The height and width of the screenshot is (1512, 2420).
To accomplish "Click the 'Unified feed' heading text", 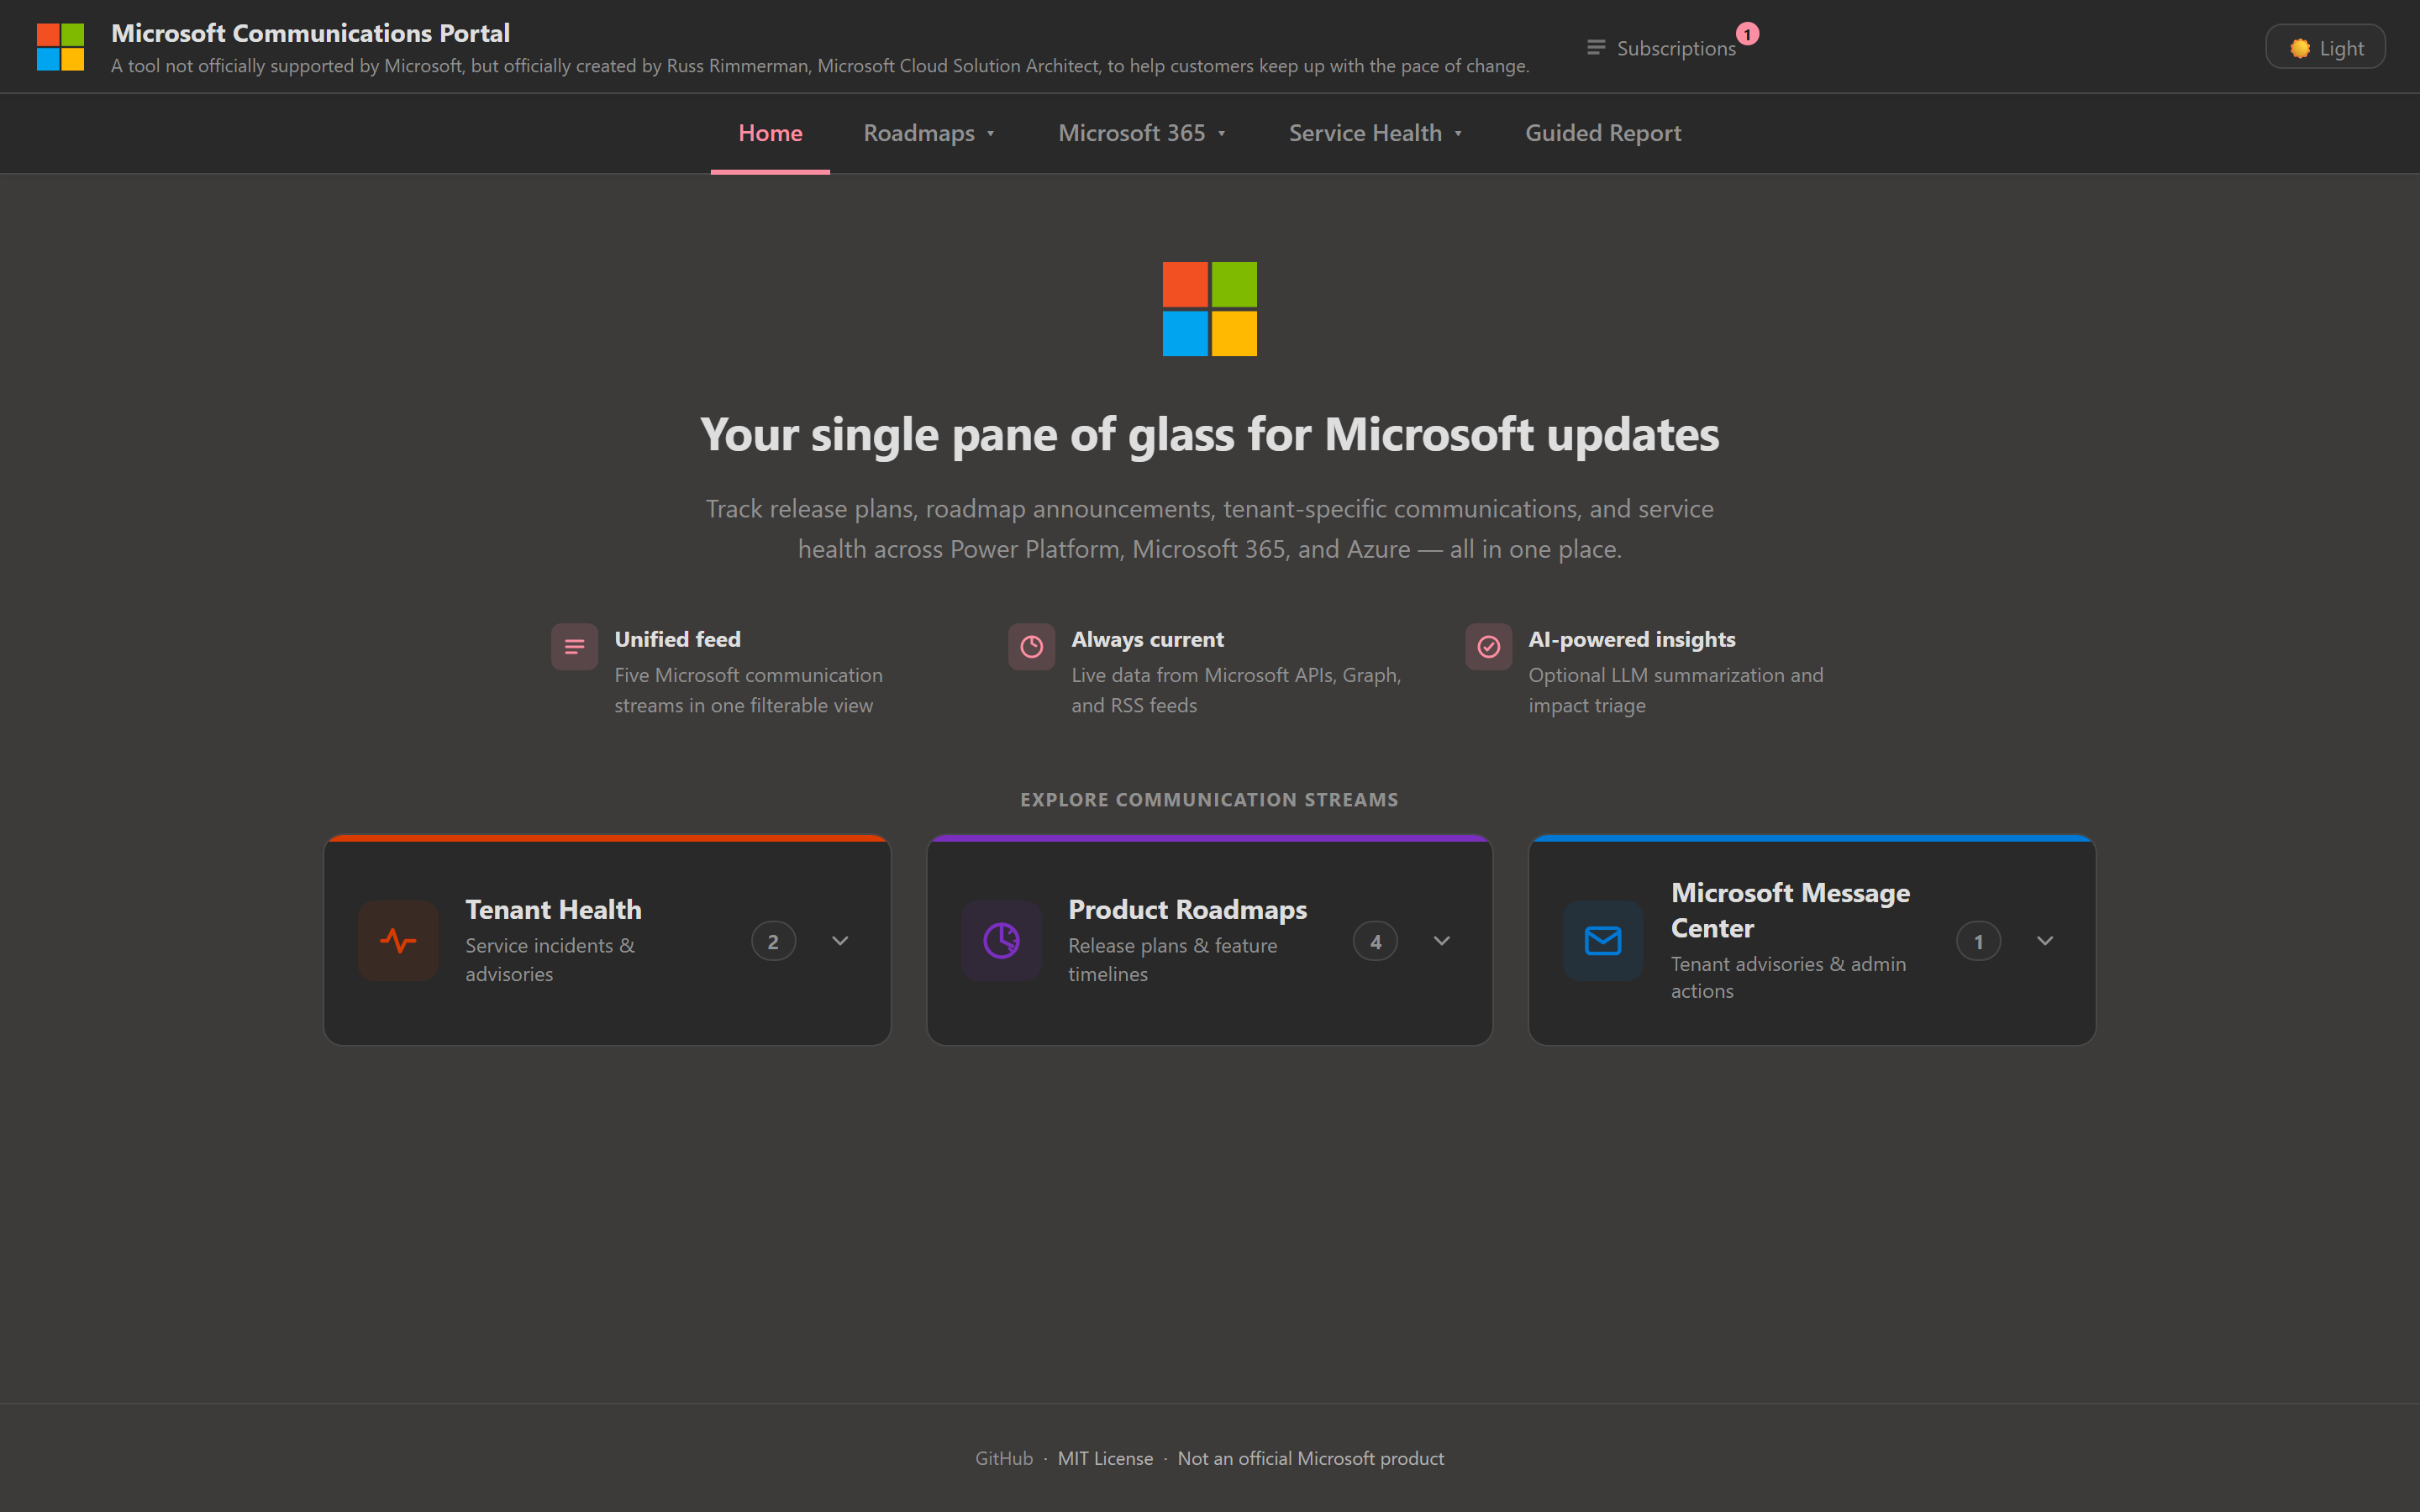I will (677, 639).
